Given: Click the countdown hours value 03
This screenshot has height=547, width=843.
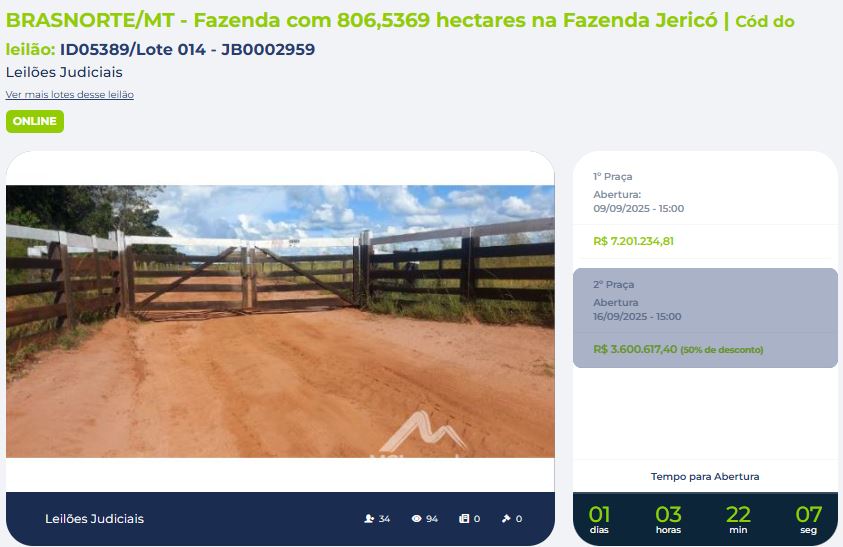Looking at the screenshot, I should point(668,515).
